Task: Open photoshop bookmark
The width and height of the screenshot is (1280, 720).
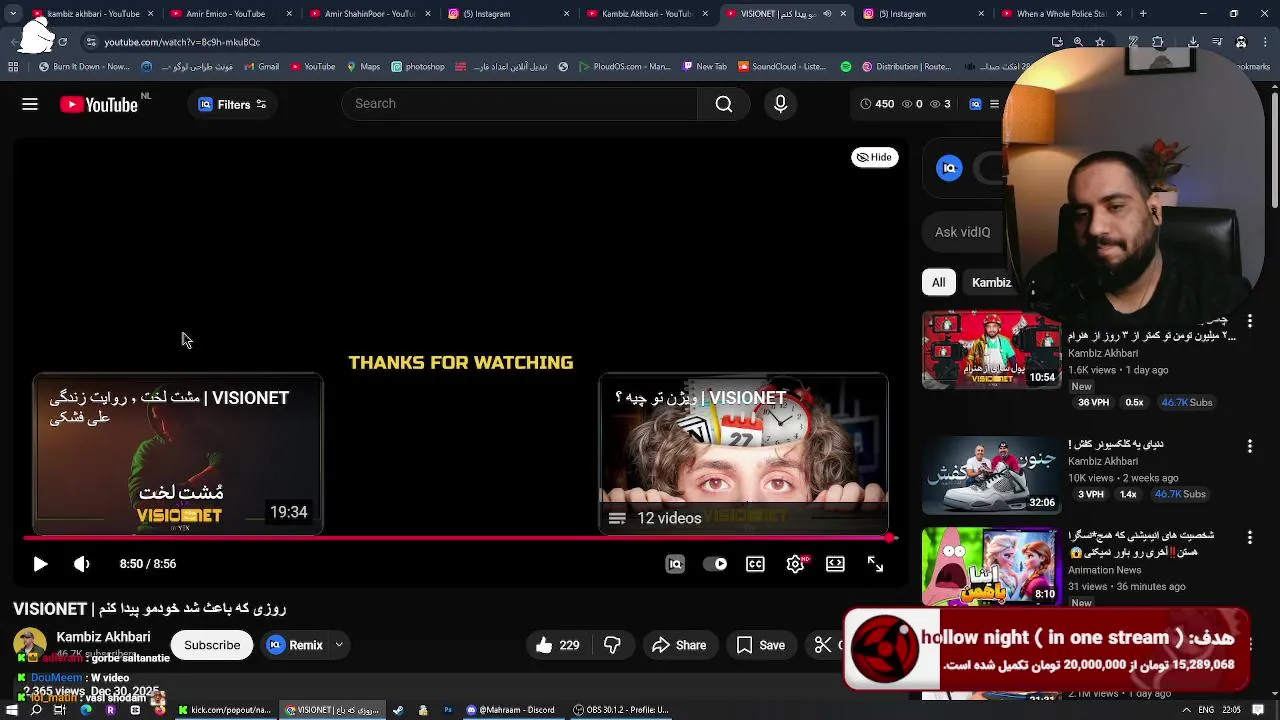Action: 418,67
